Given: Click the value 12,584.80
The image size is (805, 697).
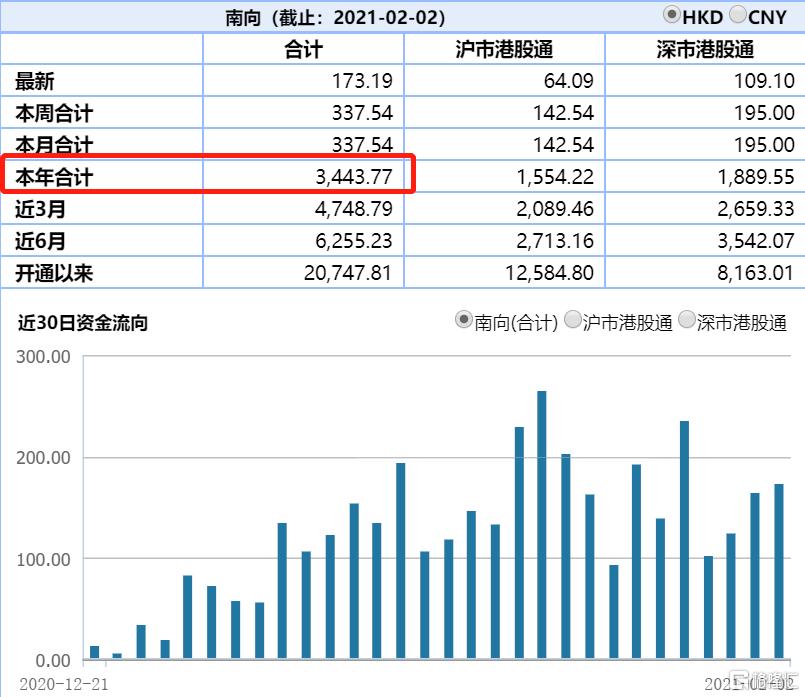Looking at the screenshot, I should click(549, 273).
